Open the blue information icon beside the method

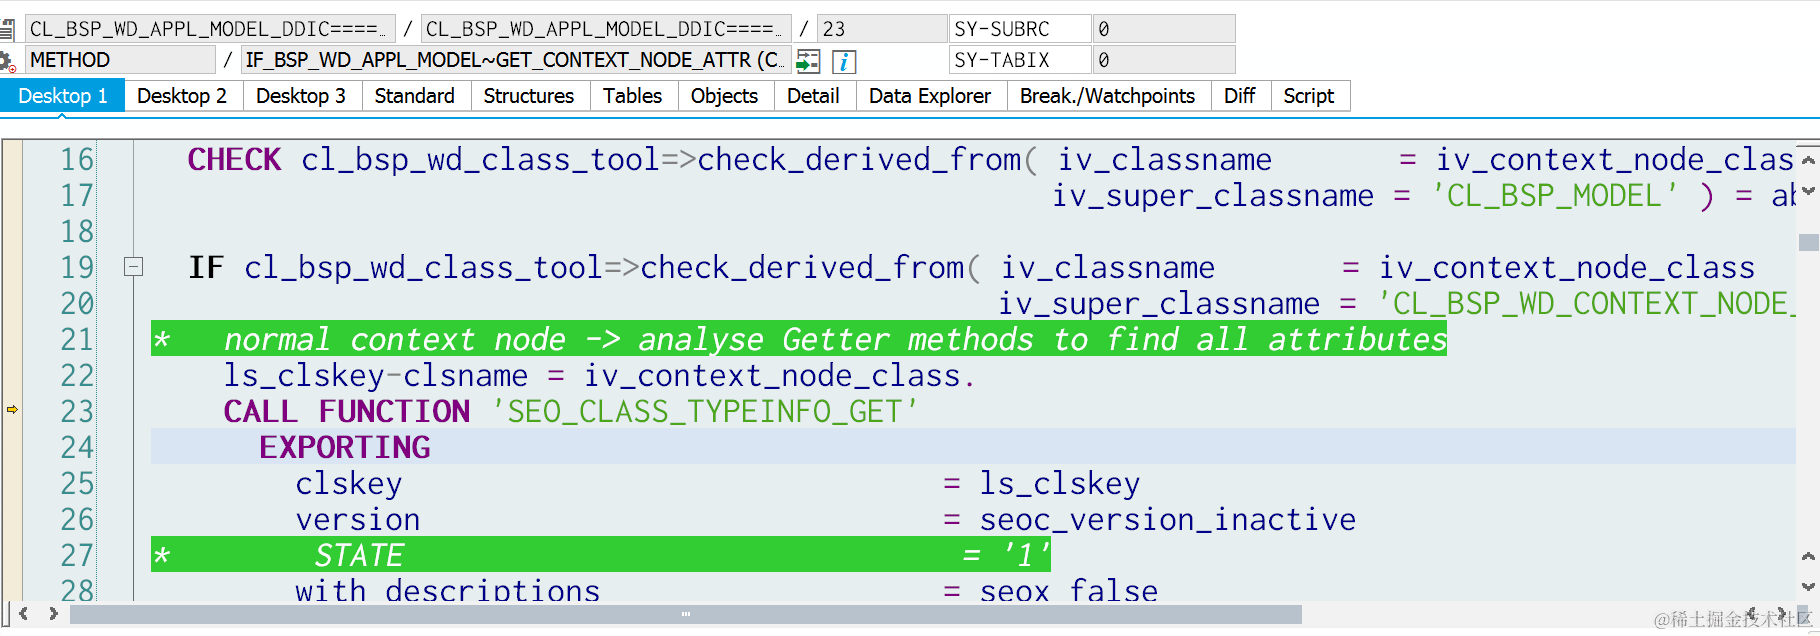click(844, 61)
